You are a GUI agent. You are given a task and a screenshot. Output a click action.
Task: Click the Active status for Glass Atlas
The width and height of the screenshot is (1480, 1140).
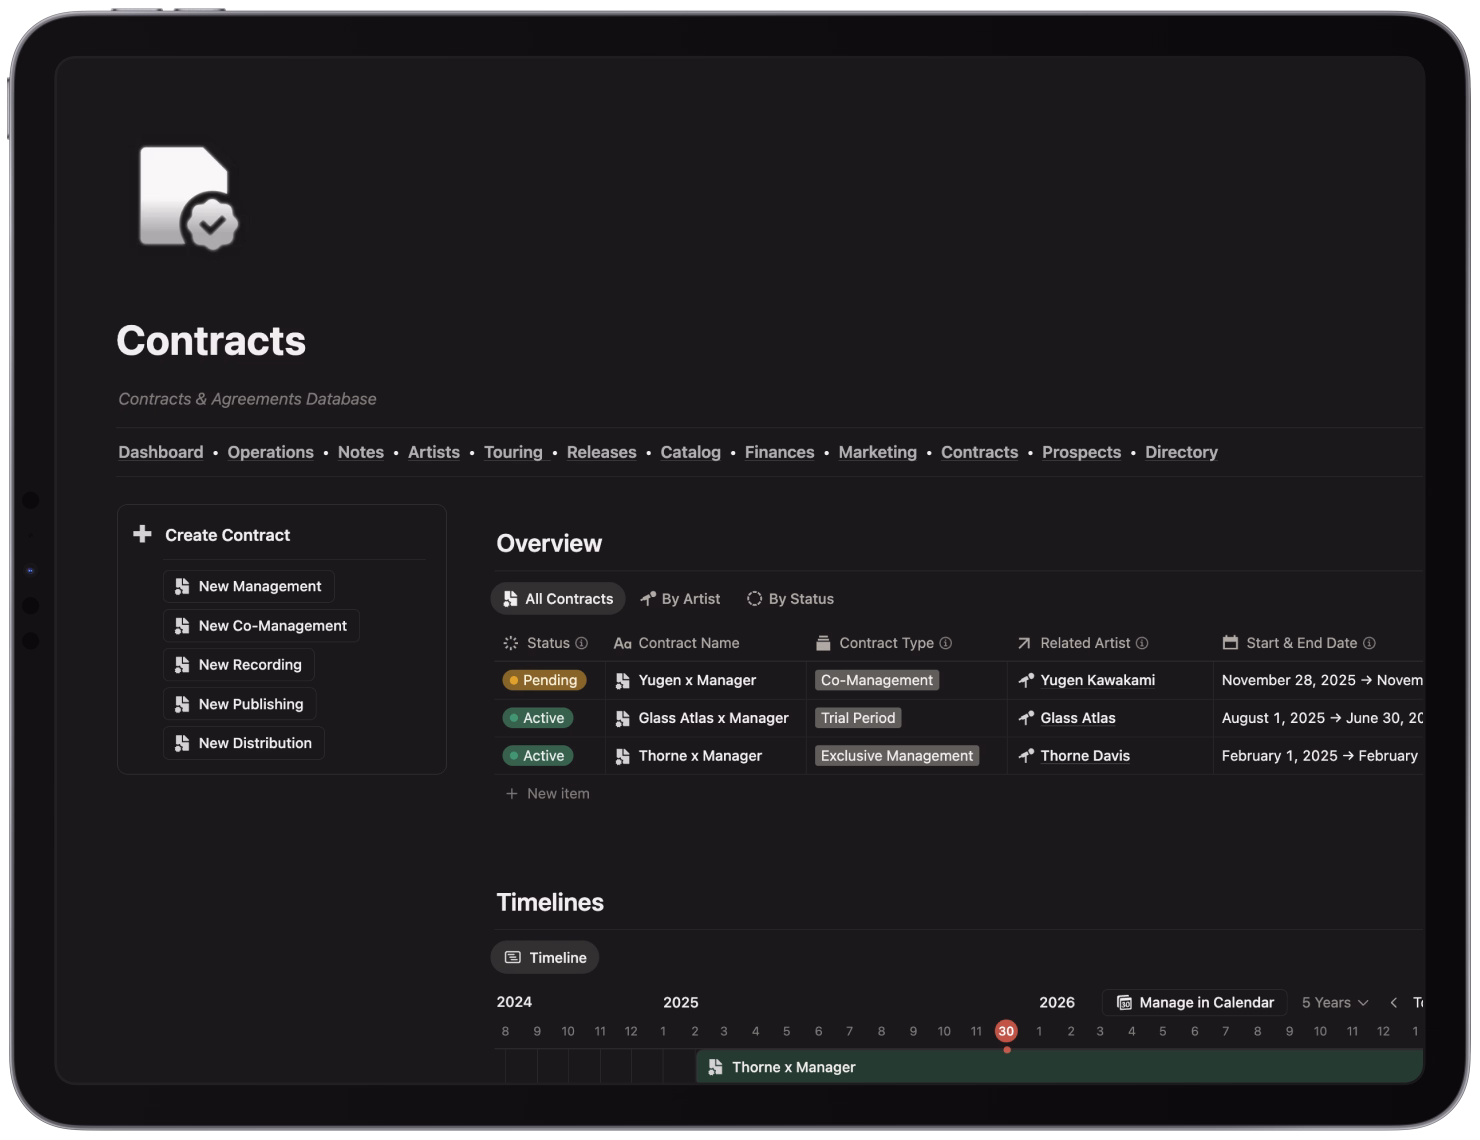537,718
